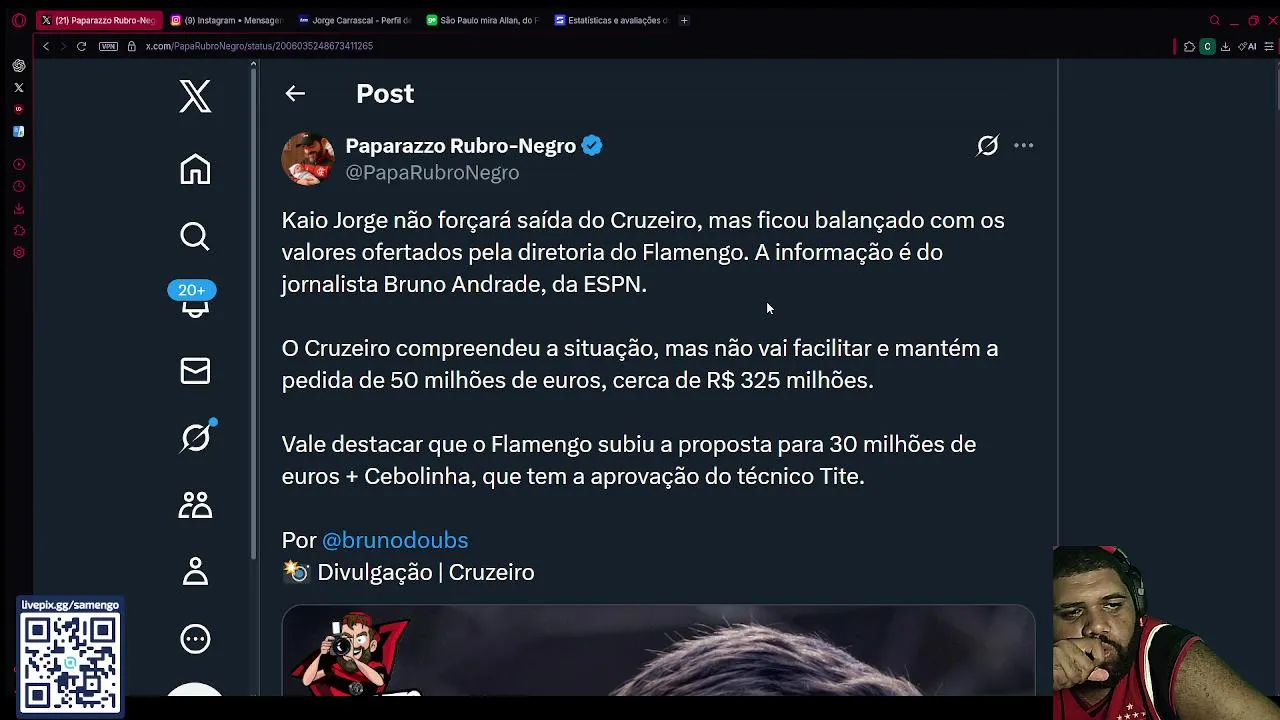Click the address bar URL field
Screen dimensions: 1280x720
click(600, 46)
